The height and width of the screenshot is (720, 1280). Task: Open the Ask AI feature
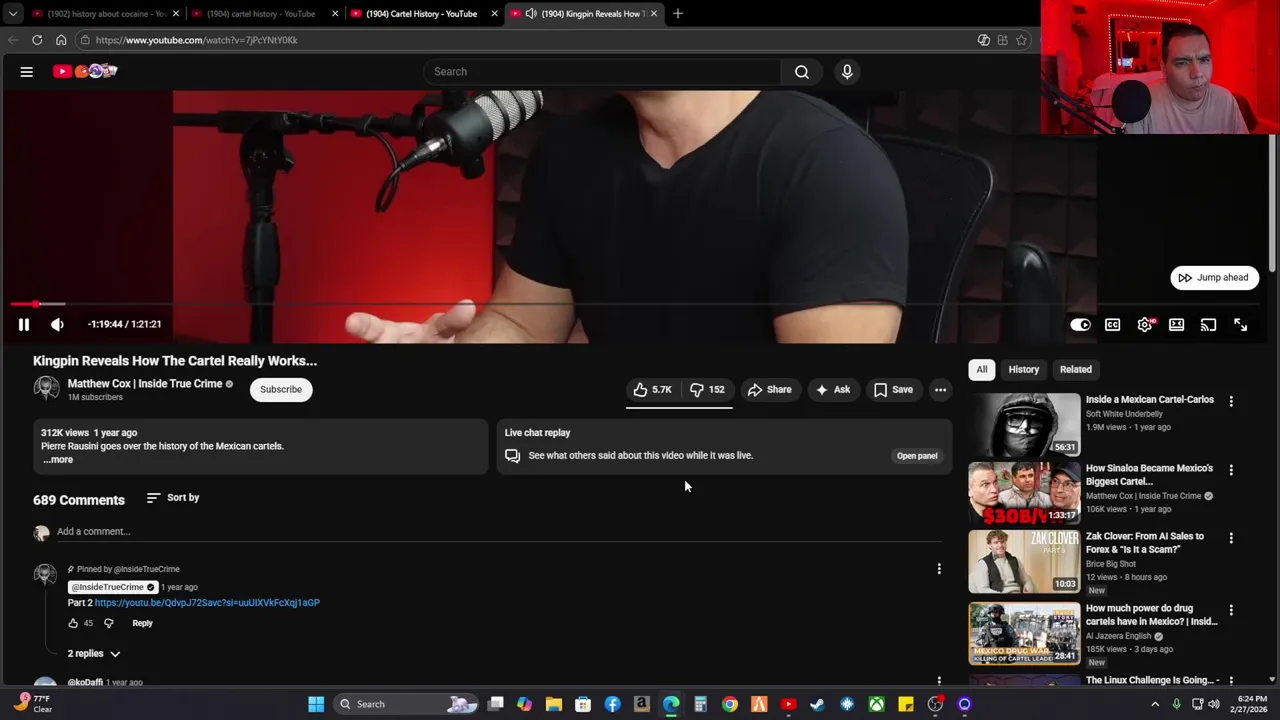(x=833, y=389)
